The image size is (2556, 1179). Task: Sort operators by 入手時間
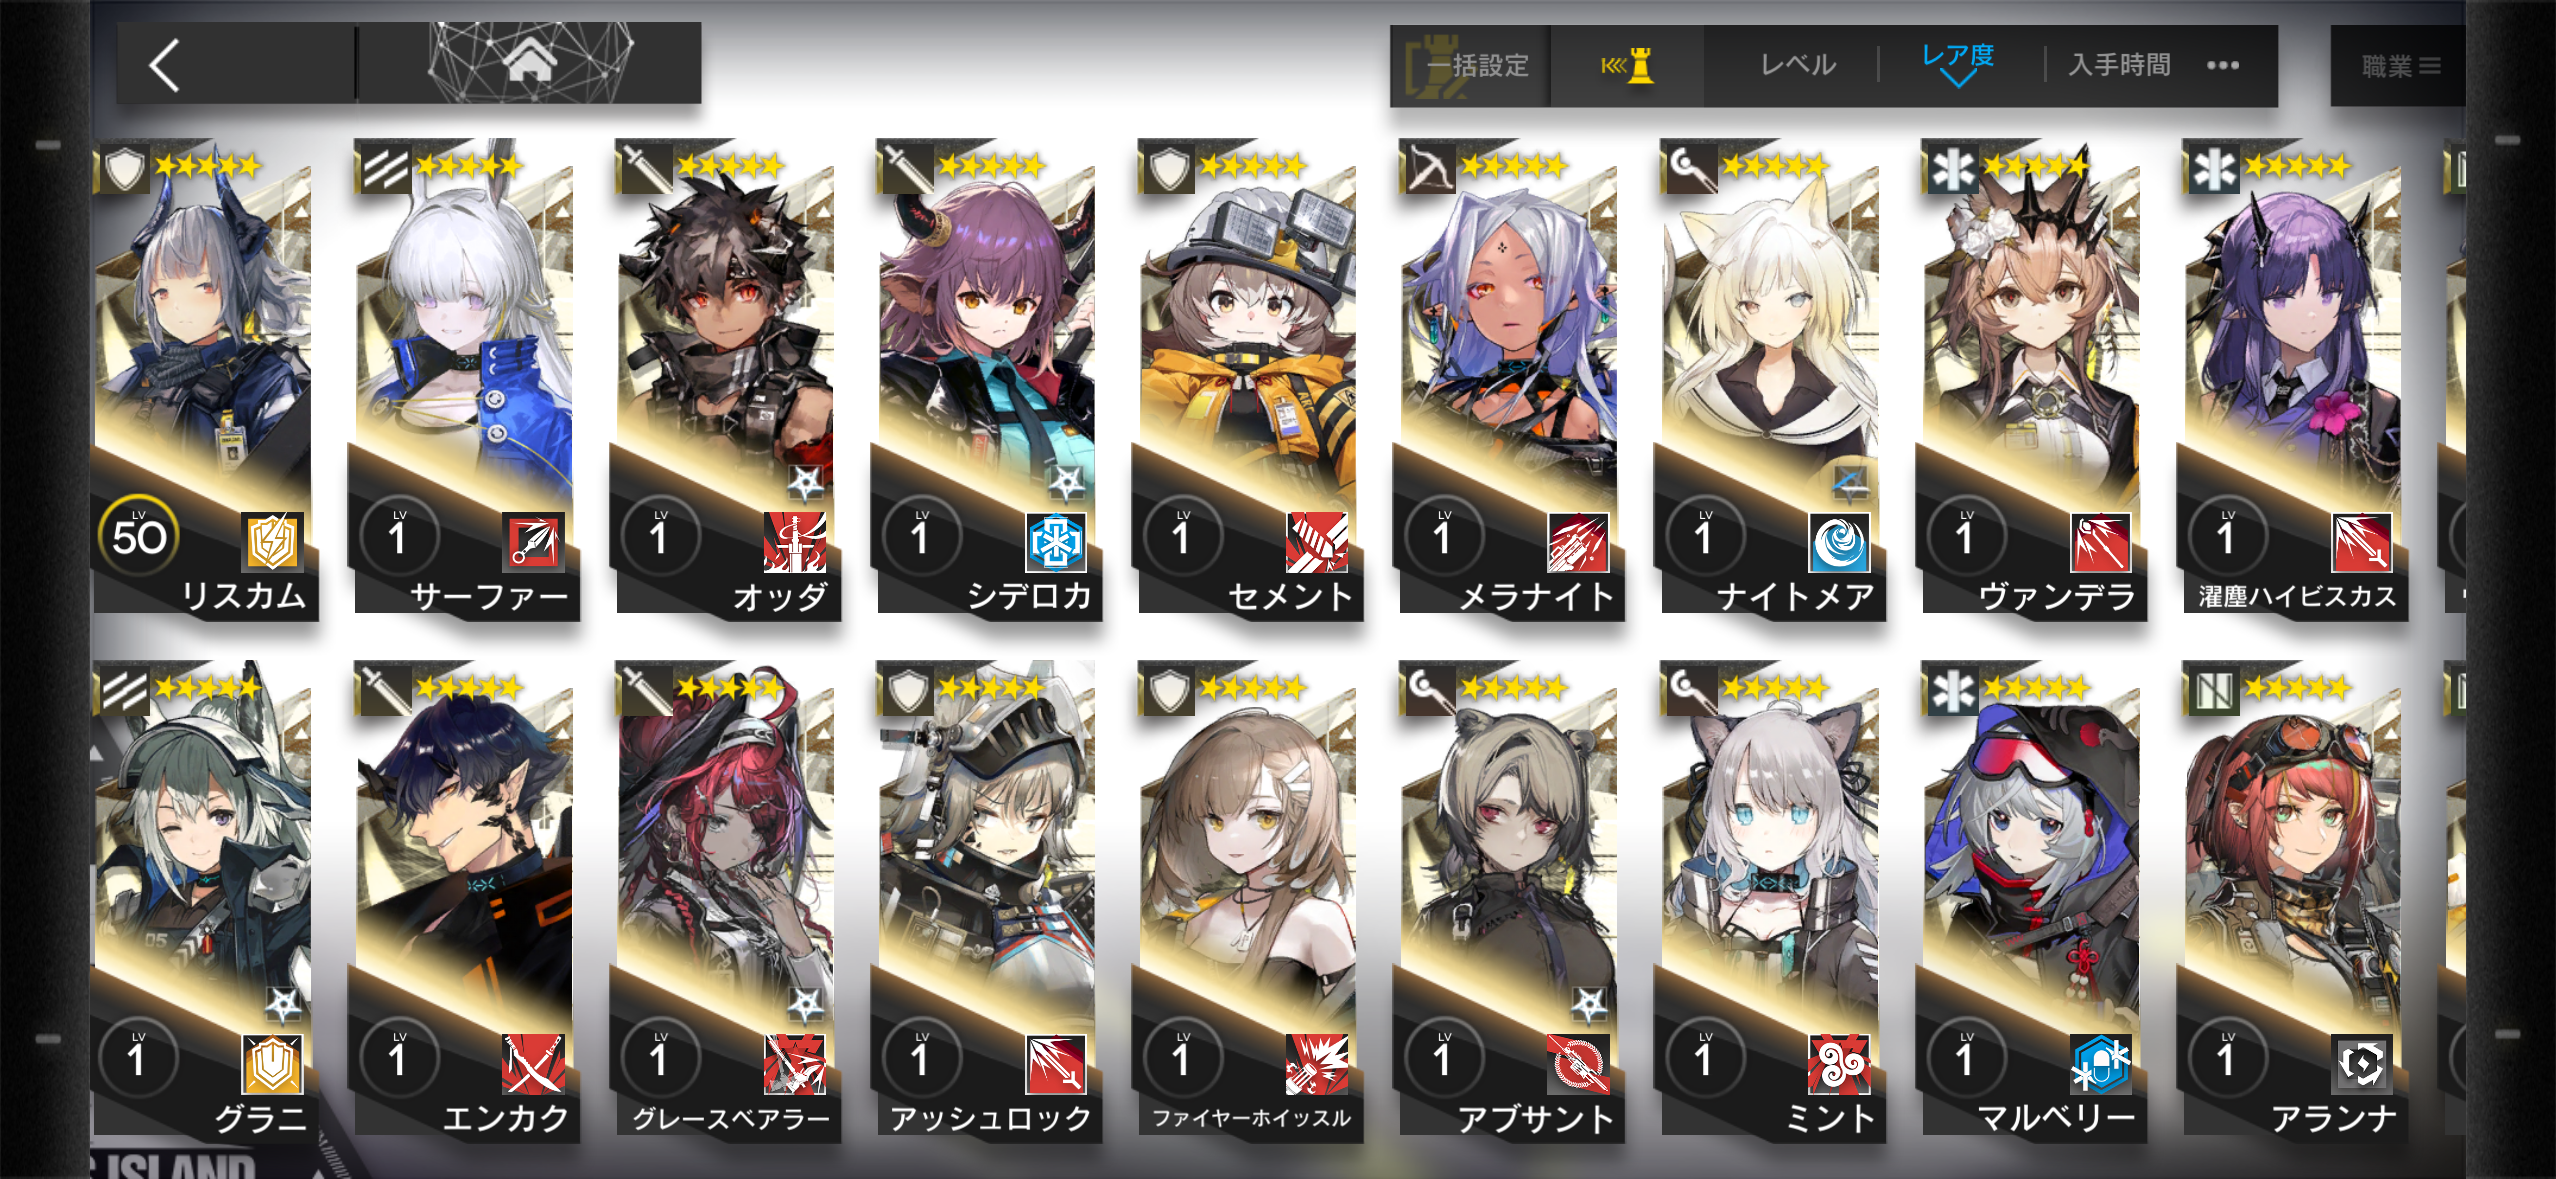click(2120, 65)
